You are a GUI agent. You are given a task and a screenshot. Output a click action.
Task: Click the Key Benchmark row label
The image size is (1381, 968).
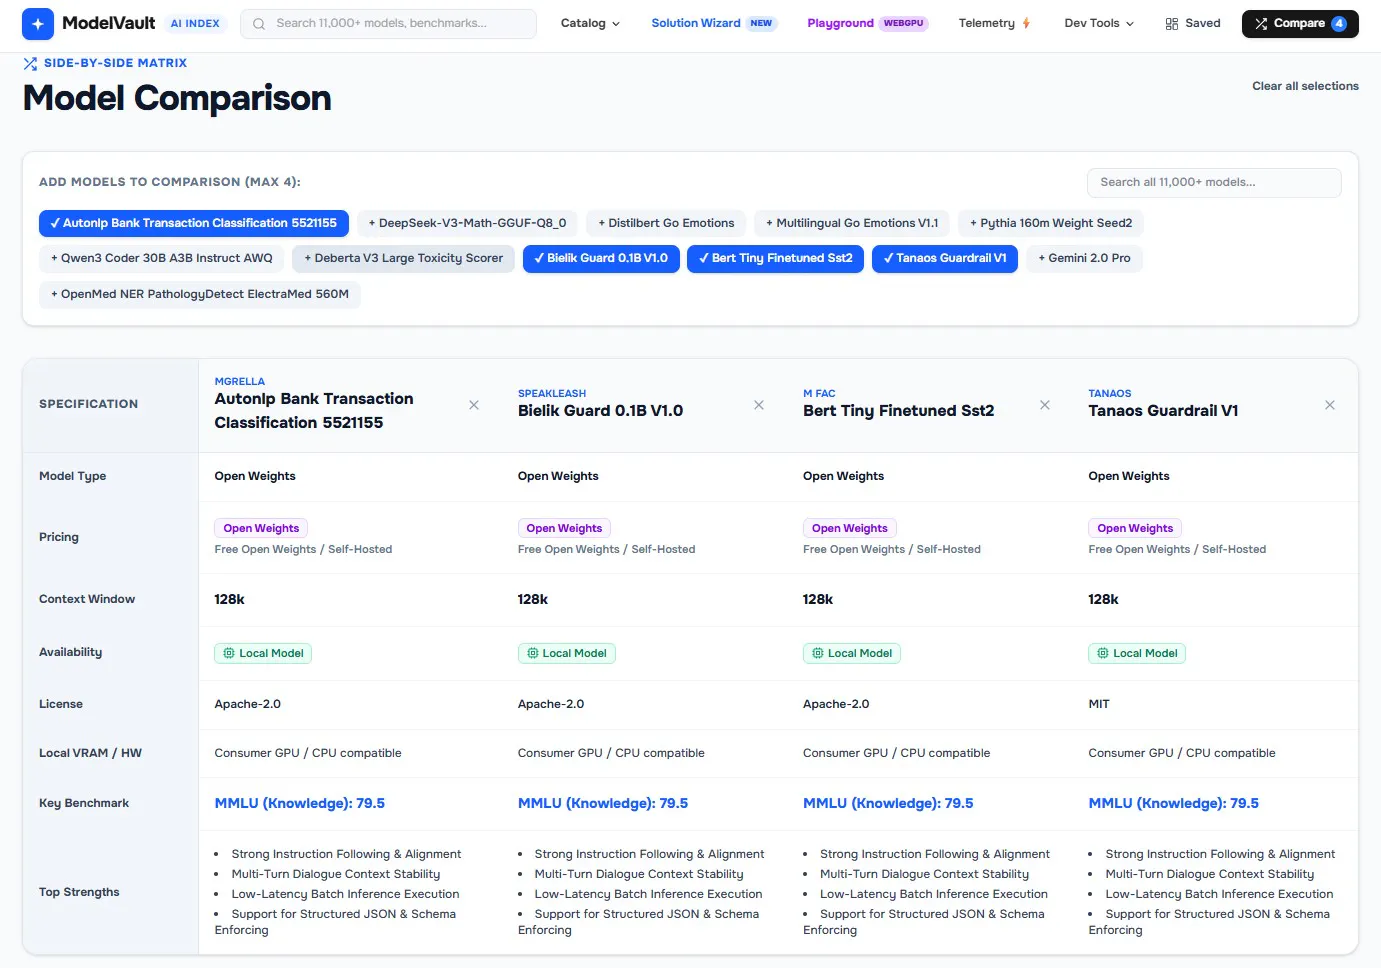(84, 803)
